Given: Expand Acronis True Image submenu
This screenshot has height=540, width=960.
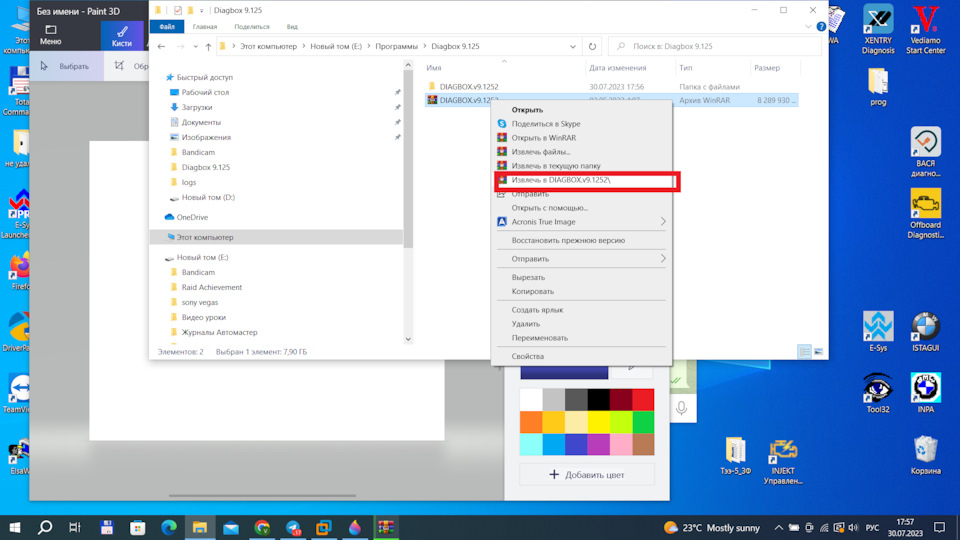Looking at the screenshot, I should click(662, 222).
